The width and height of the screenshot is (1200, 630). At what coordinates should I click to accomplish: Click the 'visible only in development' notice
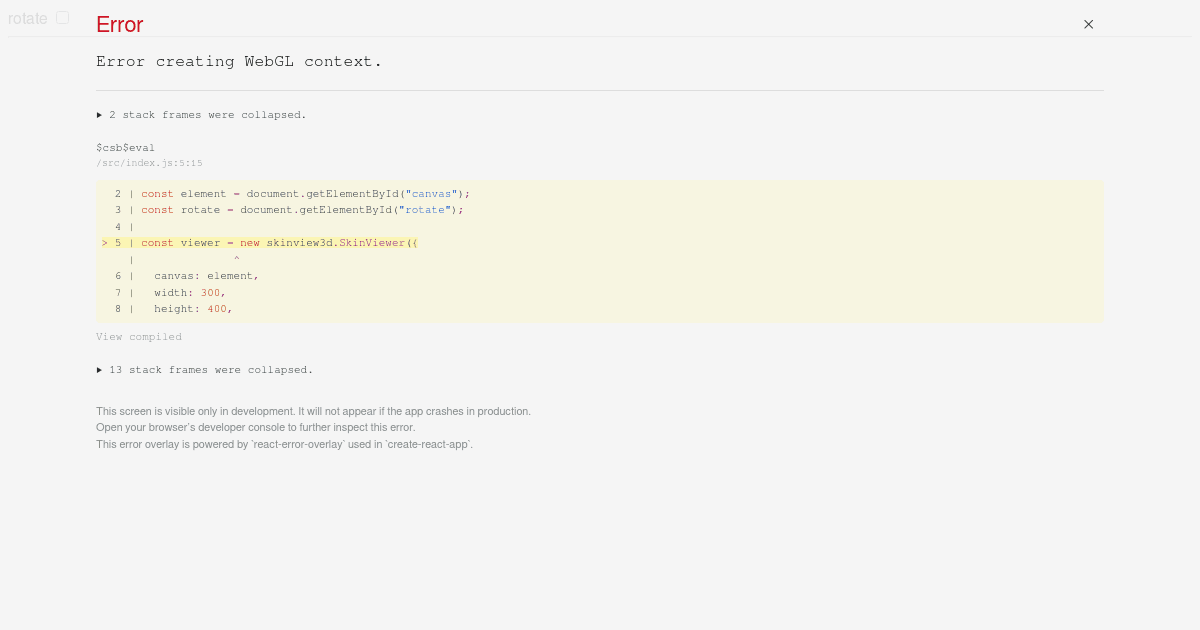coord(313,411)
